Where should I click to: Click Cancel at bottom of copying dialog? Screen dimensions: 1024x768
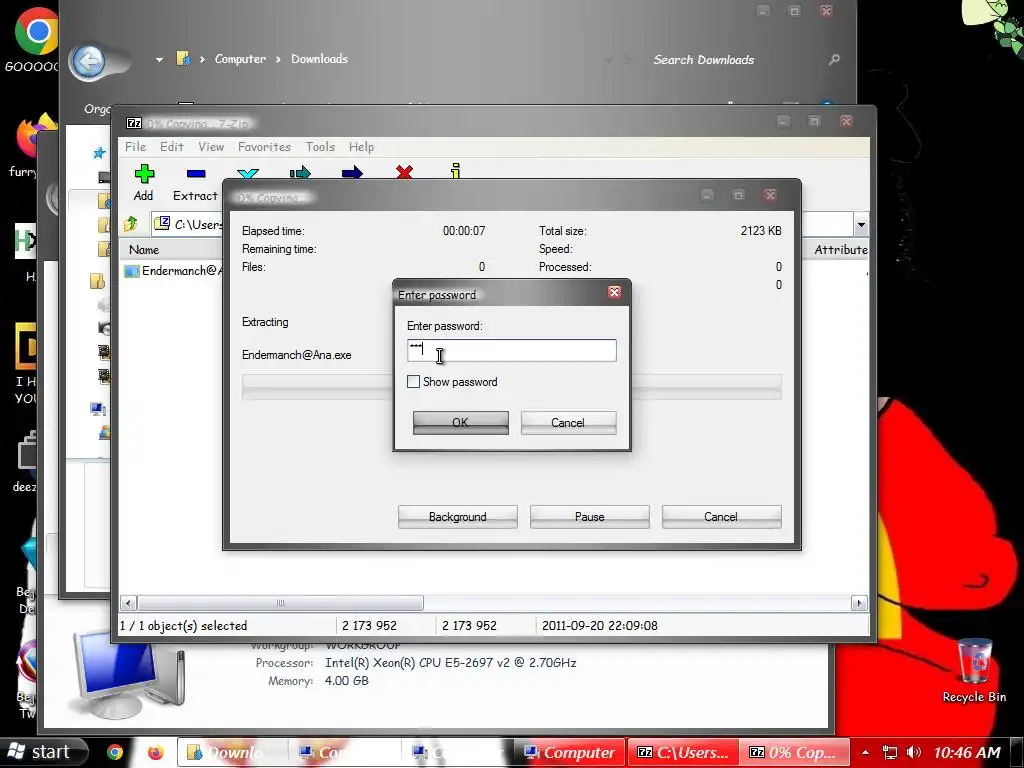[x=721, y=517]
